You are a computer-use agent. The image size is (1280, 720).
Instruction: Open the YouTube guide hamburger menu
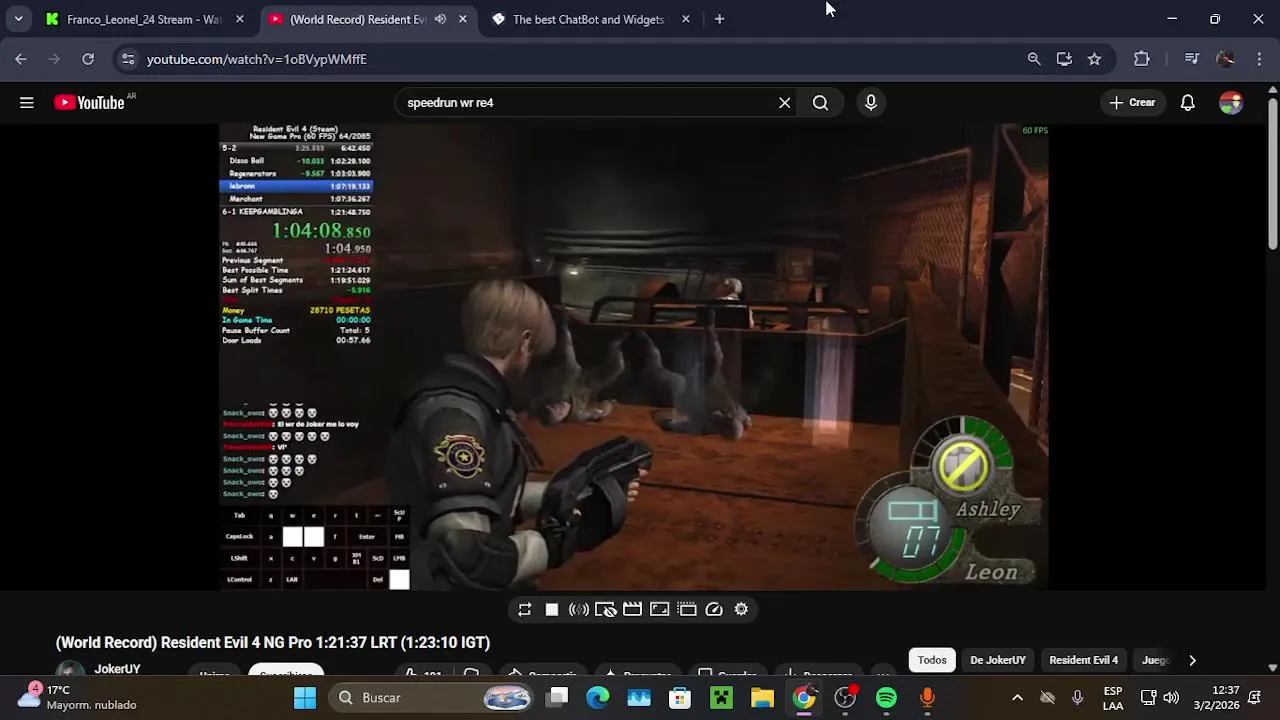click(27, 102)
